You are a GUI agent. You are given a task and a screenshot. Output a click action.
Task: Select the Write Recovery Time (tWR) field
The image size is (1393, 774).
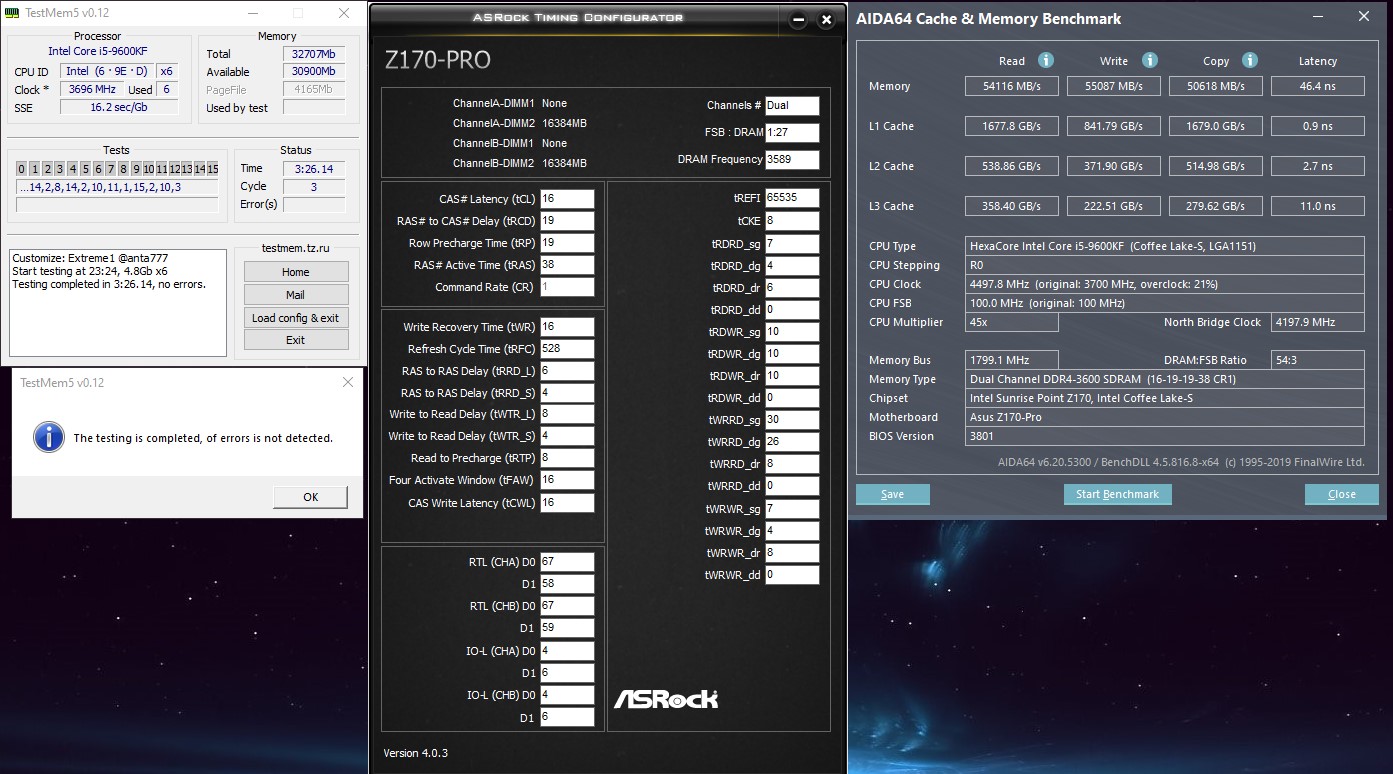[x=567, y=327]
